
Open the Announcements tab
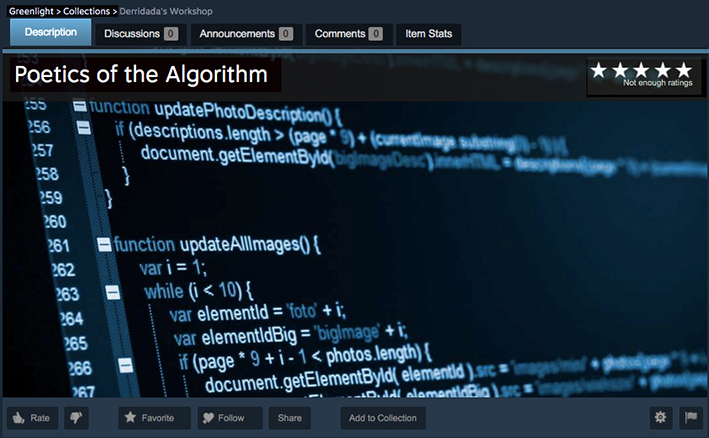[x=246, y=34]
